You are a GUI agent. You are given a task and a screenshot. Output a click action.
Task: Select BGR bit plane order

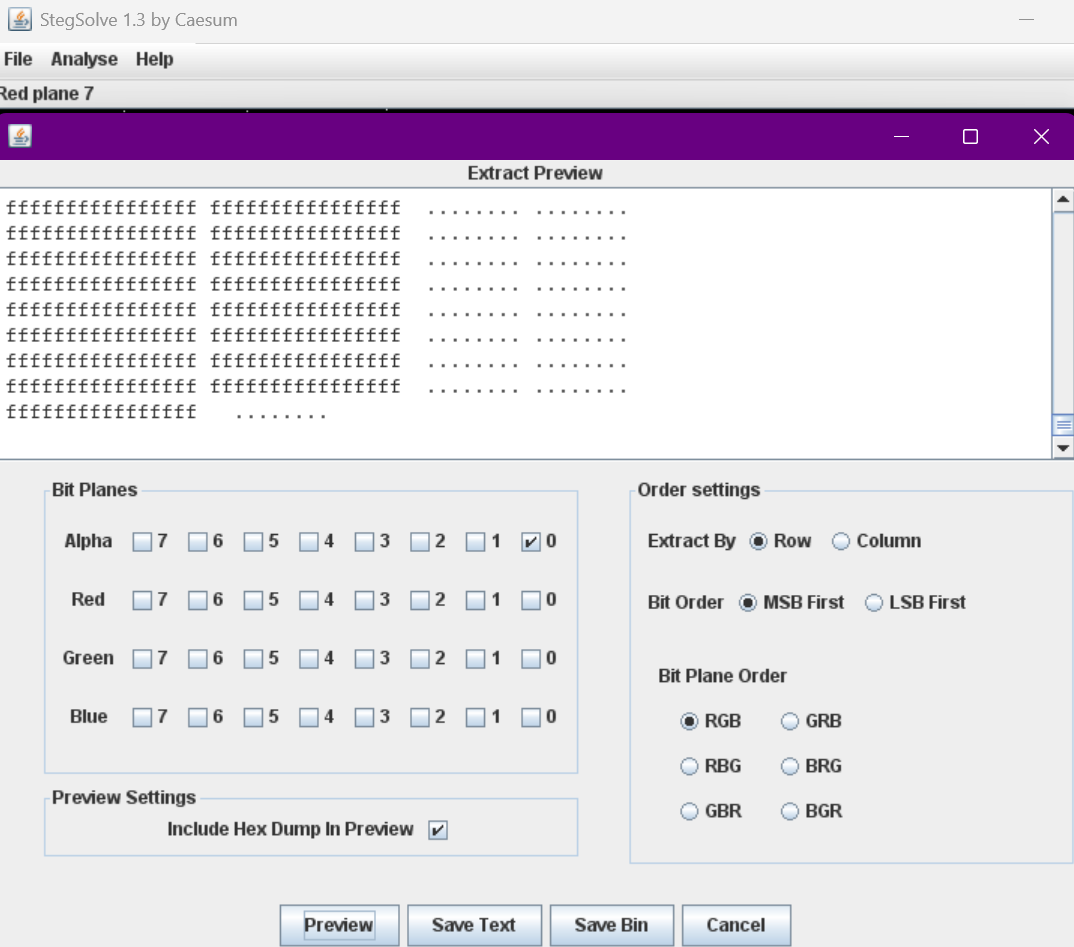click(790, 812)
